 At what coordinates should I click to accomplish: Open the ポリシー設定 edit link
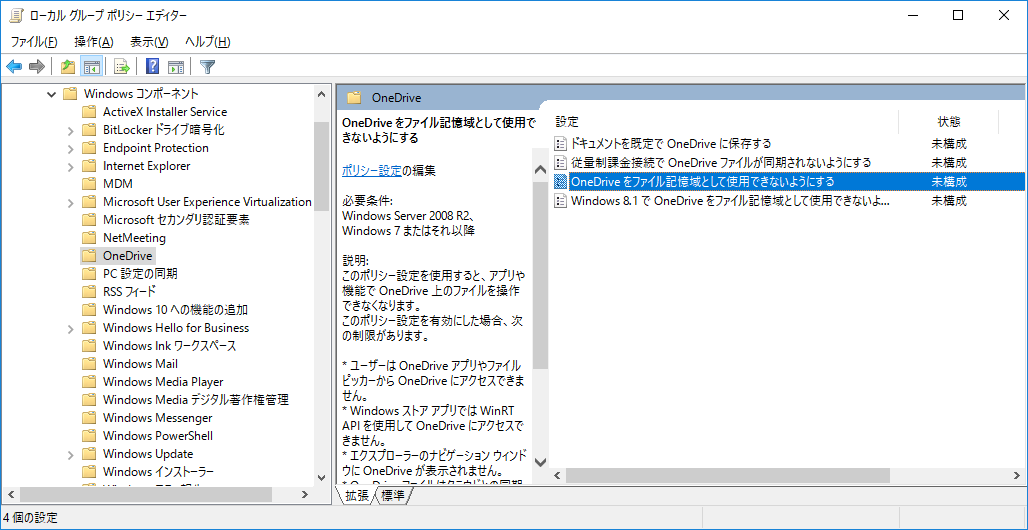(372, 171)
